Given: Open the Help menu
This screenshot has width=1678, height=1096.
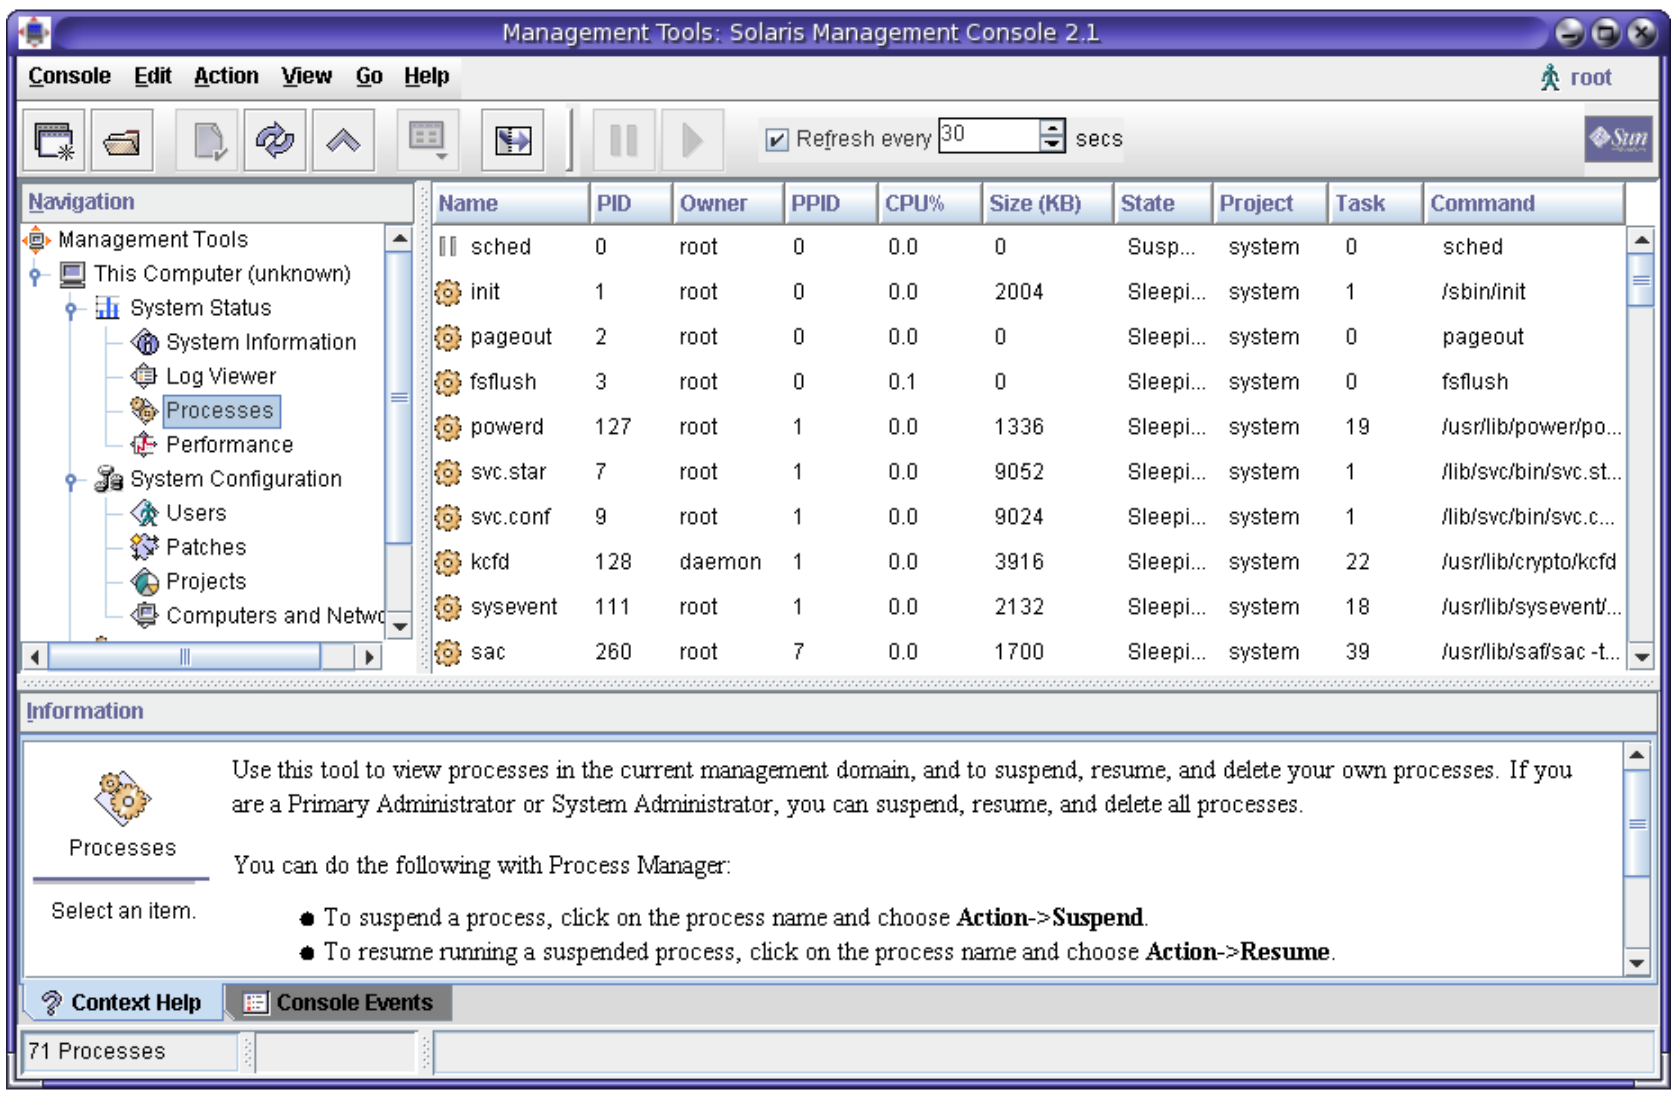Looking at the screenshot, I should (427, 76).
